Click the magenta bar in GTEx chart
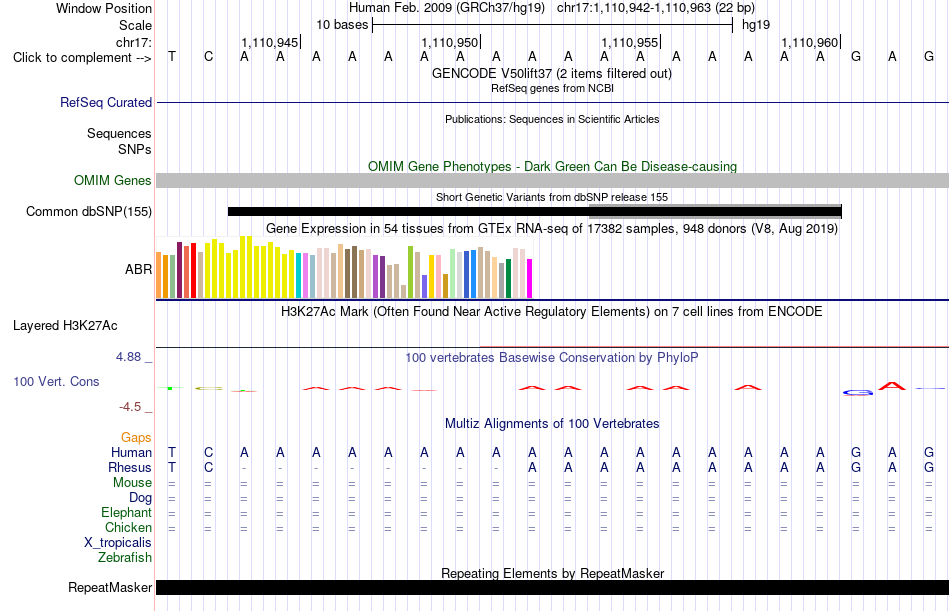The image size is (950, 611). [530, 279]
